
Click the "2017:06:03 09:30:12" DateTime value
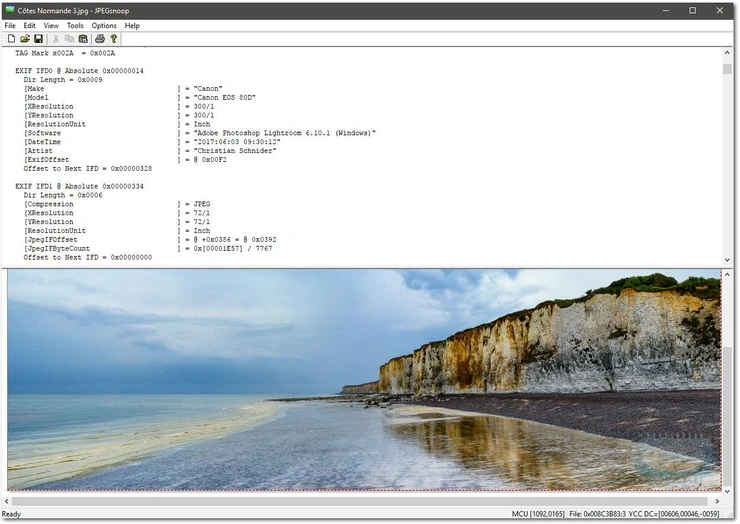(237, 142)
